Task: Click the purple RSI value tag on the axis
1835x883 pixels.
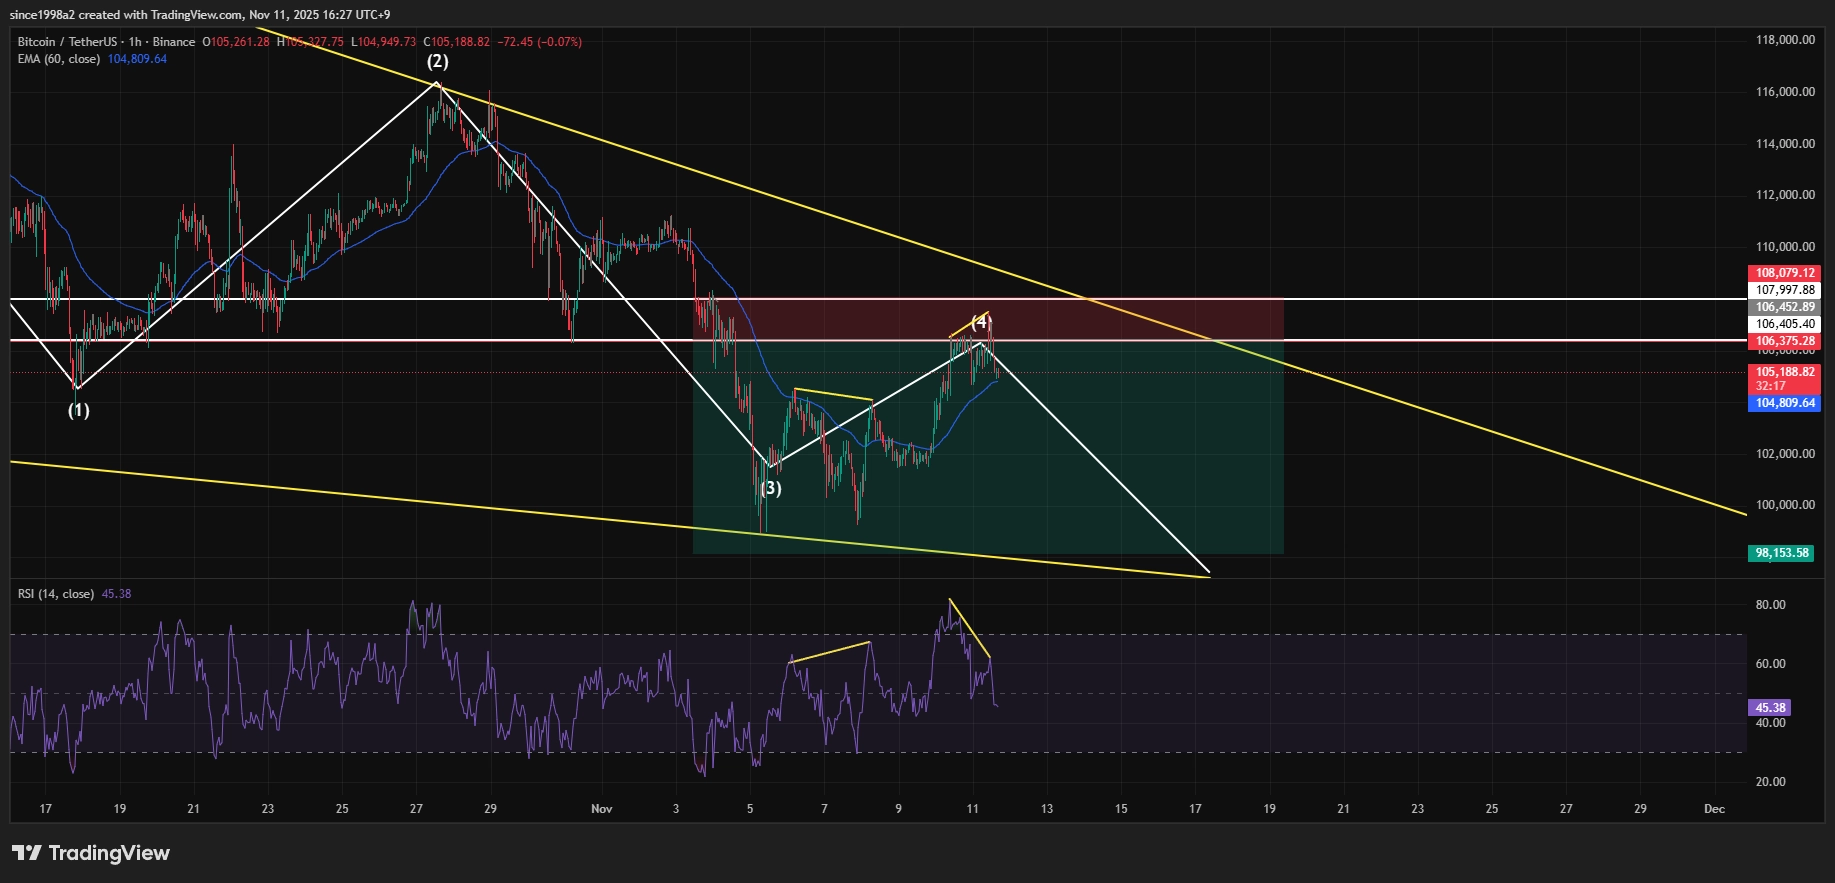Action: (1770, 708)
